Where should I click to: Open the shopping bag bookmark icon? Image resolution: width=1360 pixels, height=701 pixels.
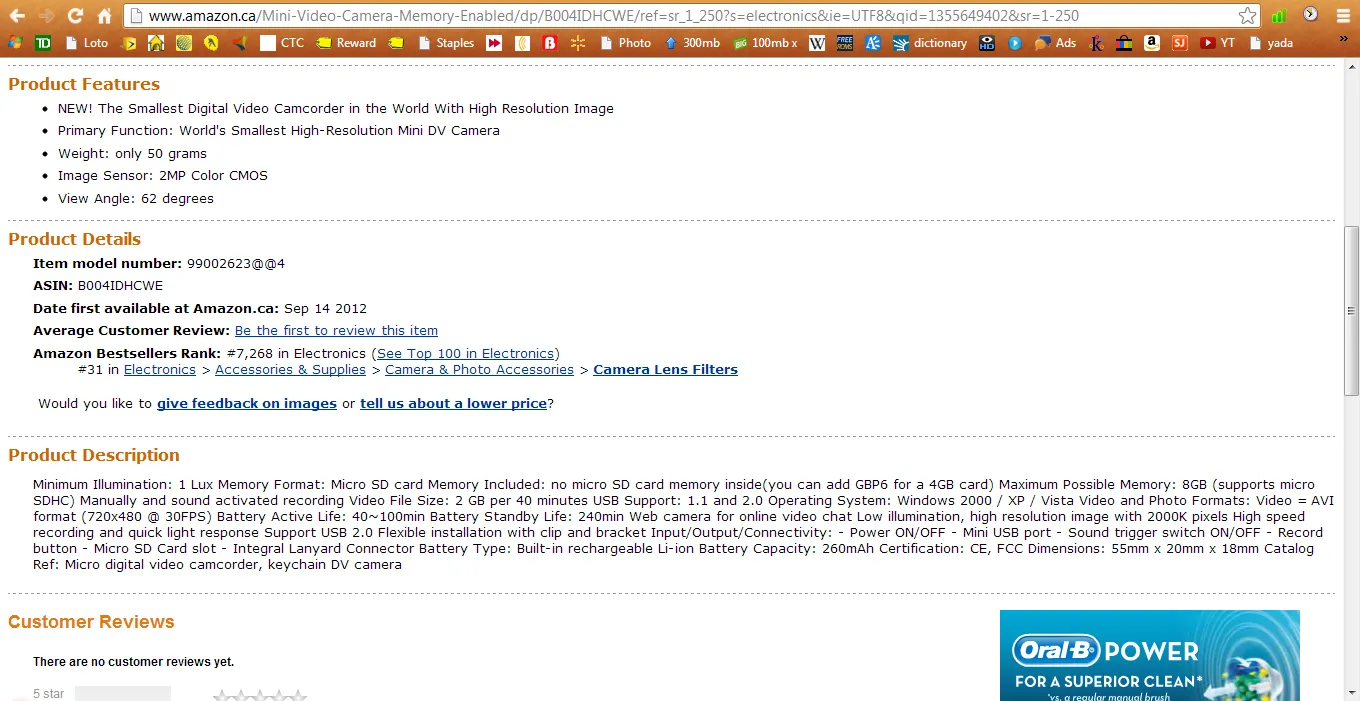pyautogui.click(x=1124, y=43)
